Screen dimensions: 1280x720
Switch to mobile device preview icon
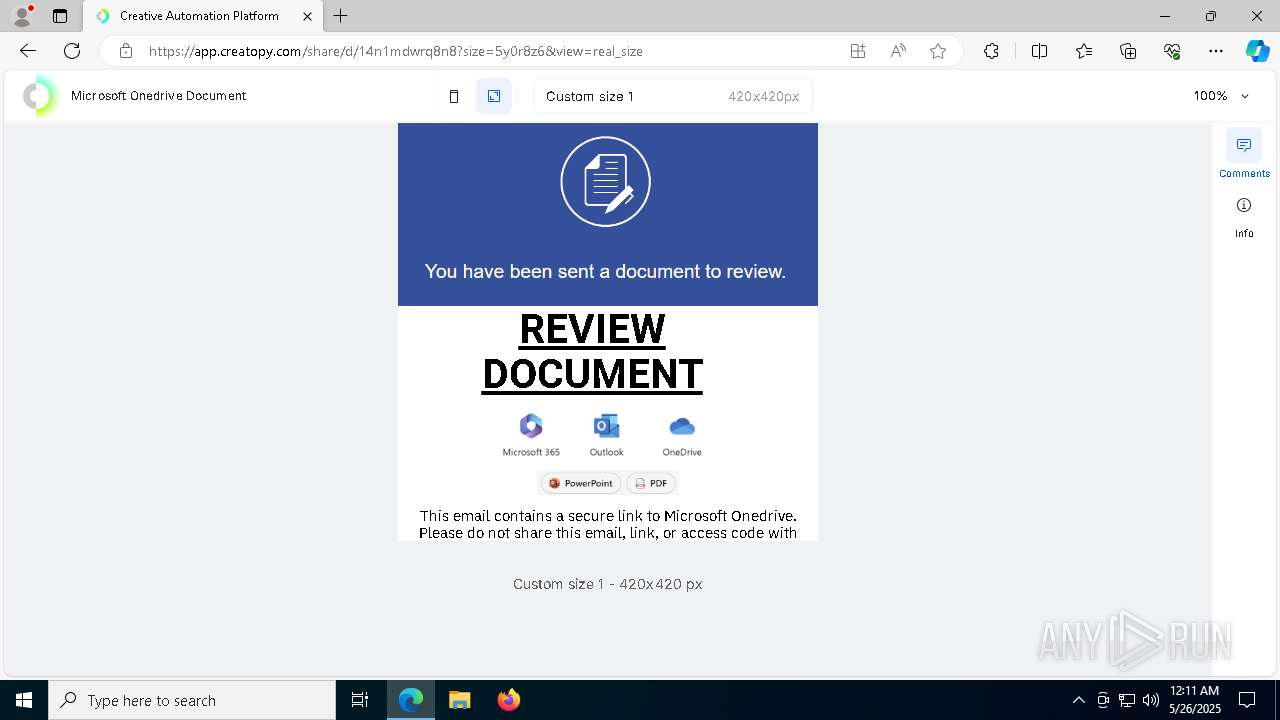pyautogui.click(x=454, y=96)
